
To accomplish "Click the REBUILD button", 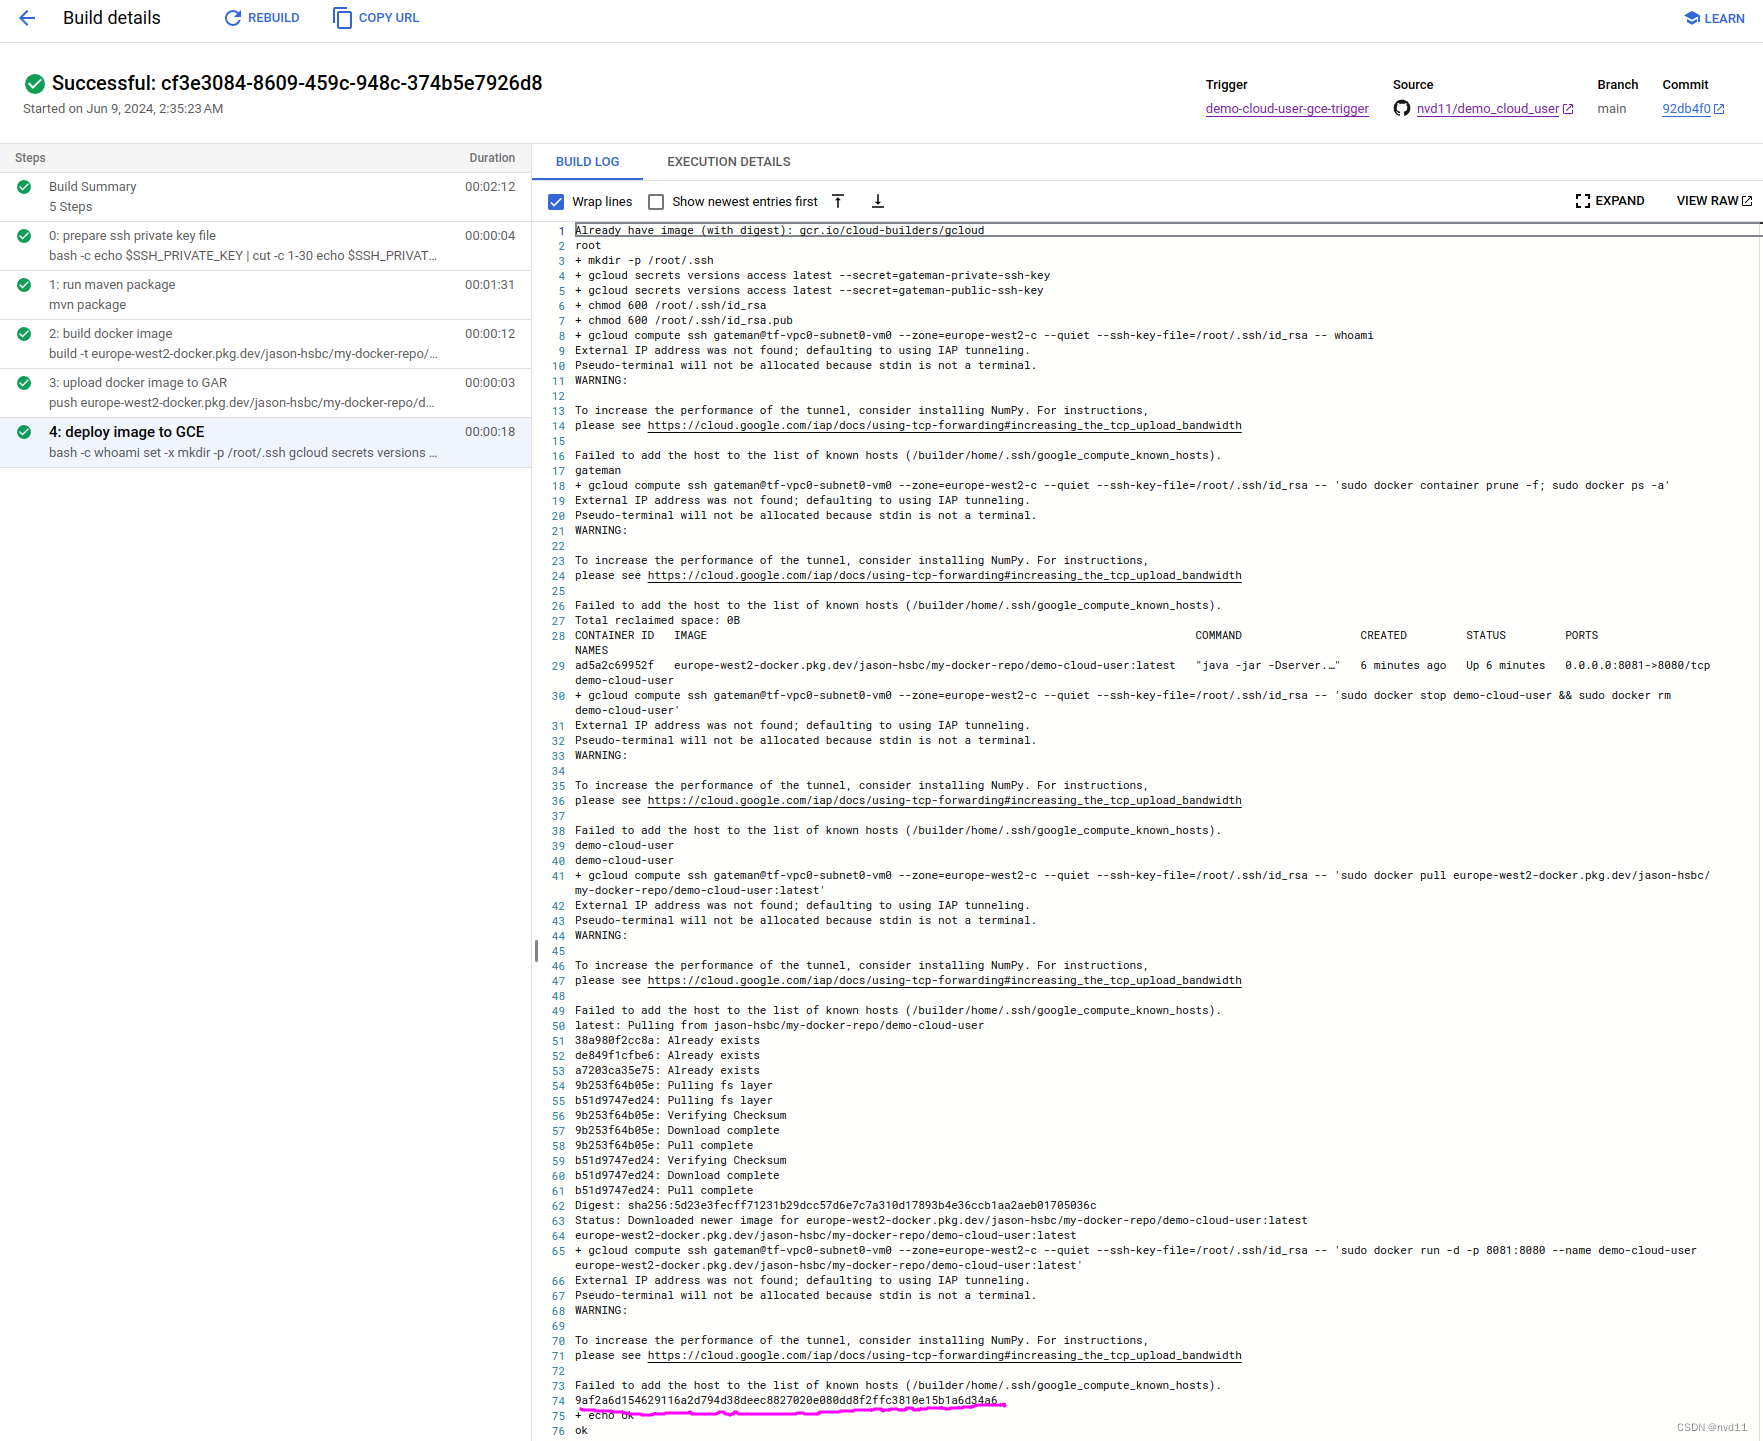I will [x=262, y=18].
